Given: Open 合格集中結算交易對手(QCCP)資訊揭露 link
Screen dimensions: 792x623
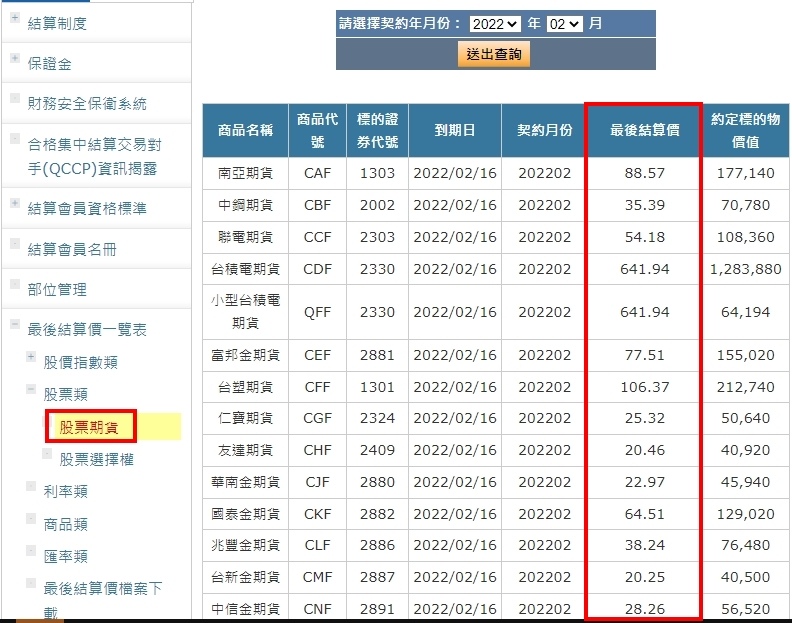Looking at the screenshot, I should pyautogui.click(x=94, y=156).
